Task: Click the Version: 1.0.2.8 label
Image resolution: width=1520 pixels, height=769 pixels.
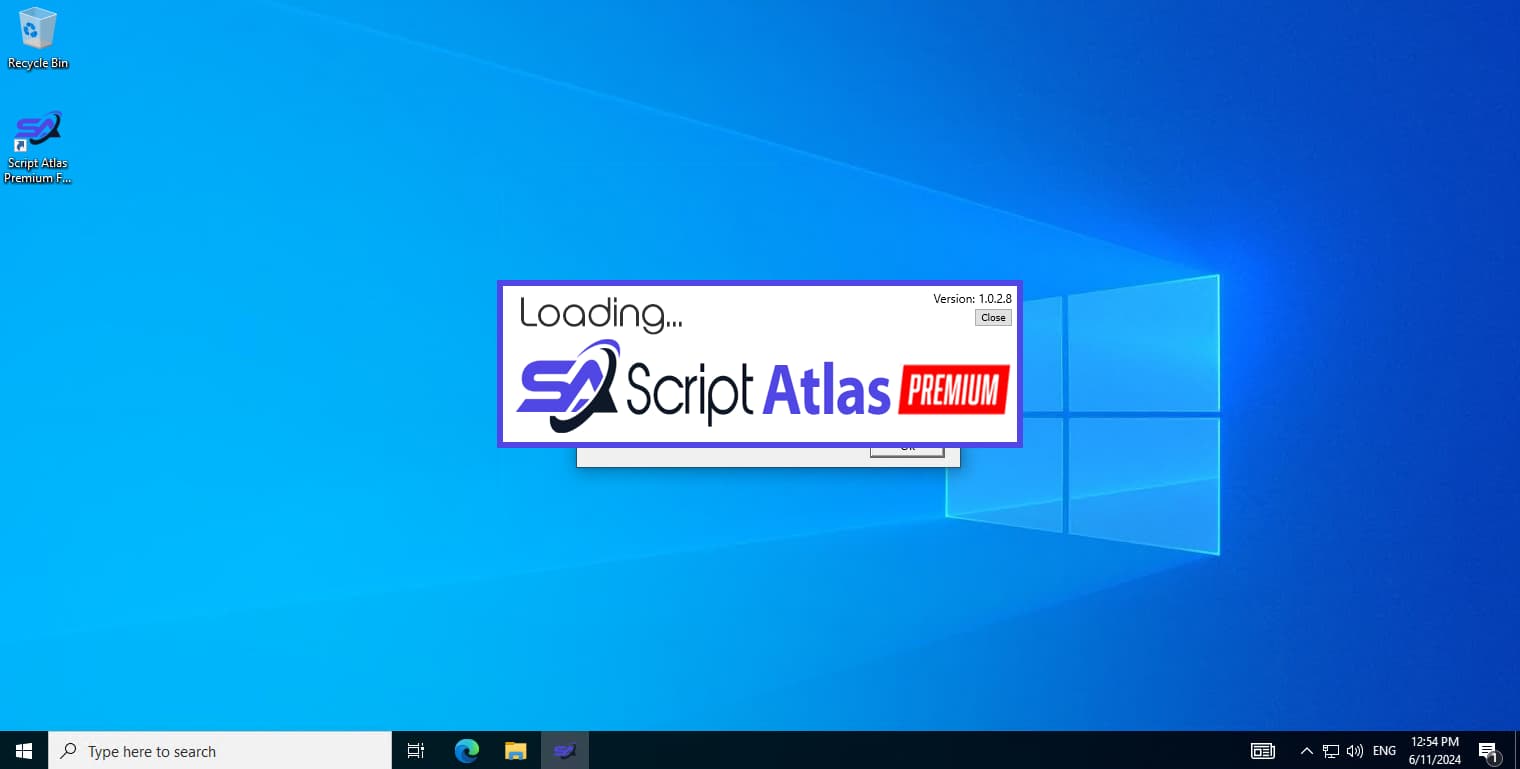Action: click(972, 298)
